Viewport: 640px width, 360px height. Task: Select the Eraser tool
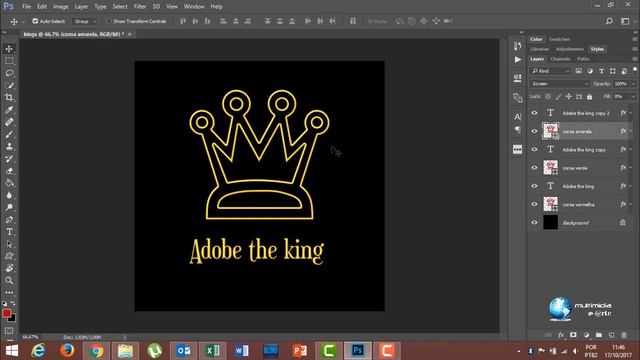point(9,171)
